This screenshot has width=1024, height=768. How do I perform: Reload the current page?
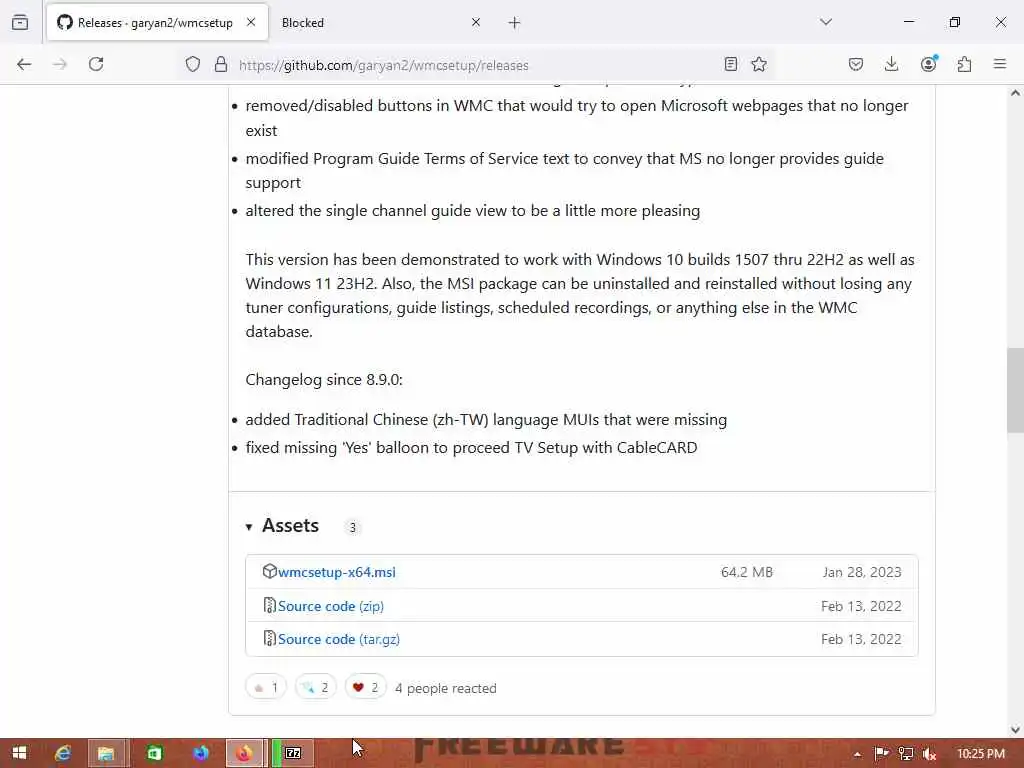click(96, 64)
